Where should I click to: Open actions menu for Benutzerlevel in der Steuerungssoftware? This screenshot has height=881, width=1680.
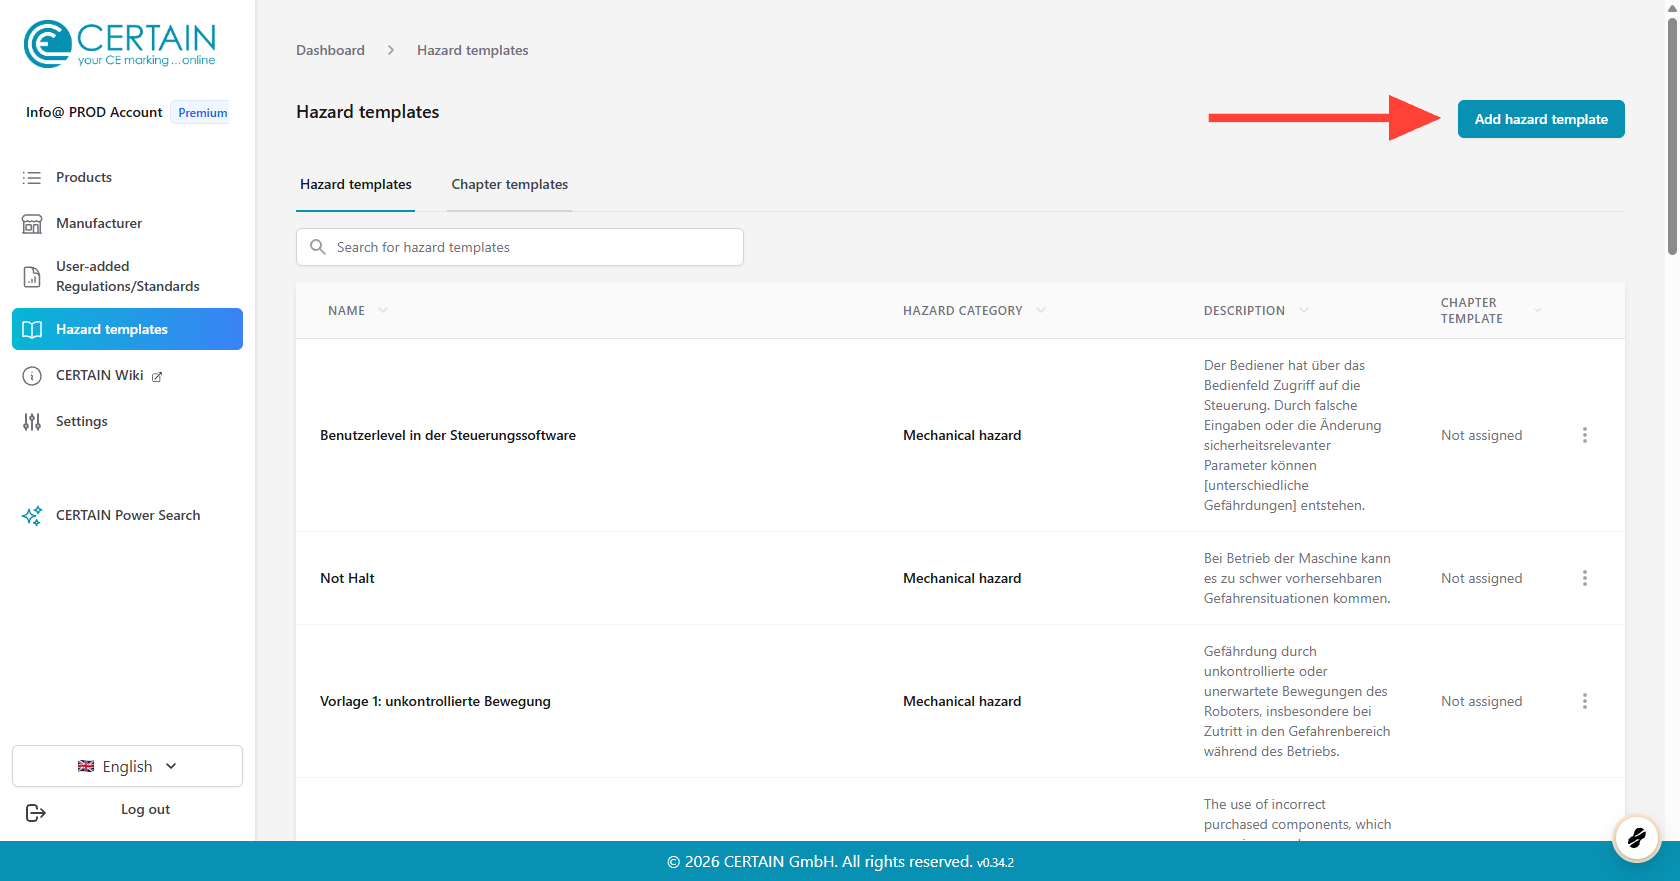1585,435
